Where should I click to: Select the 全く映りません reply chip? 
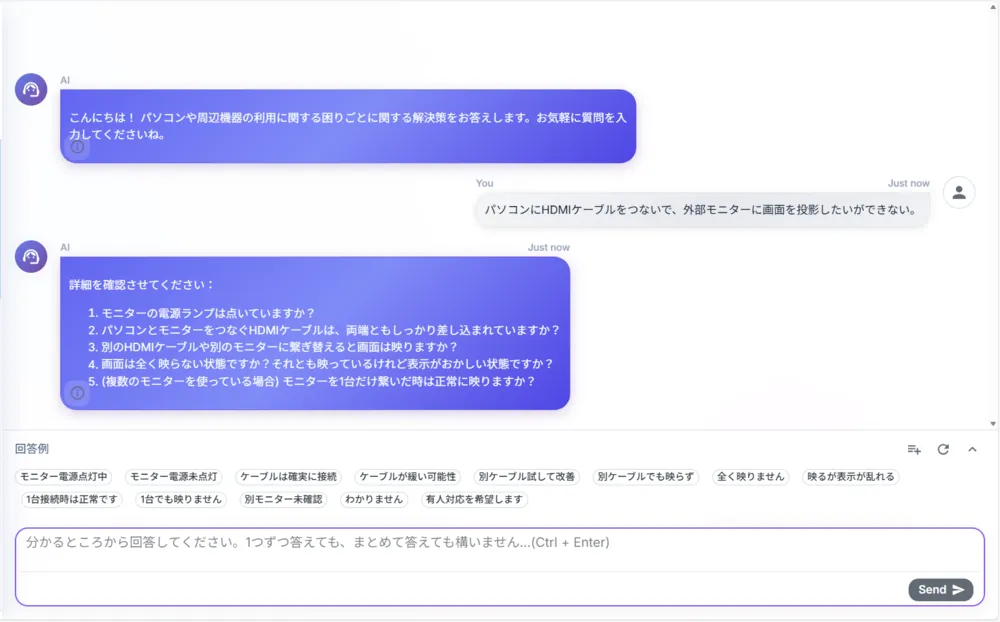(751, 477)
